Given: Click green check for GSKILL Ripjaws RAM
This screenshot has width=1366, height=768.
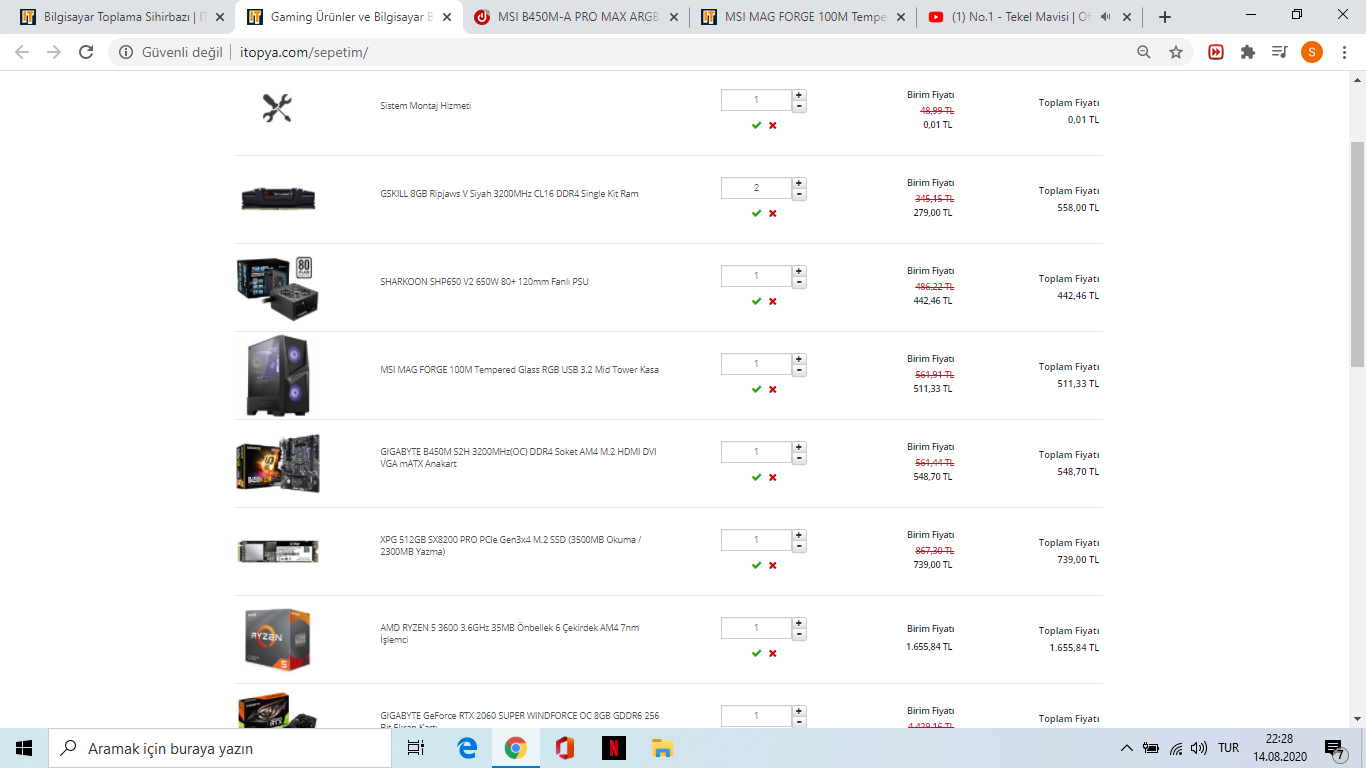Looking at the screenshot, I should [x=756, y=213].
